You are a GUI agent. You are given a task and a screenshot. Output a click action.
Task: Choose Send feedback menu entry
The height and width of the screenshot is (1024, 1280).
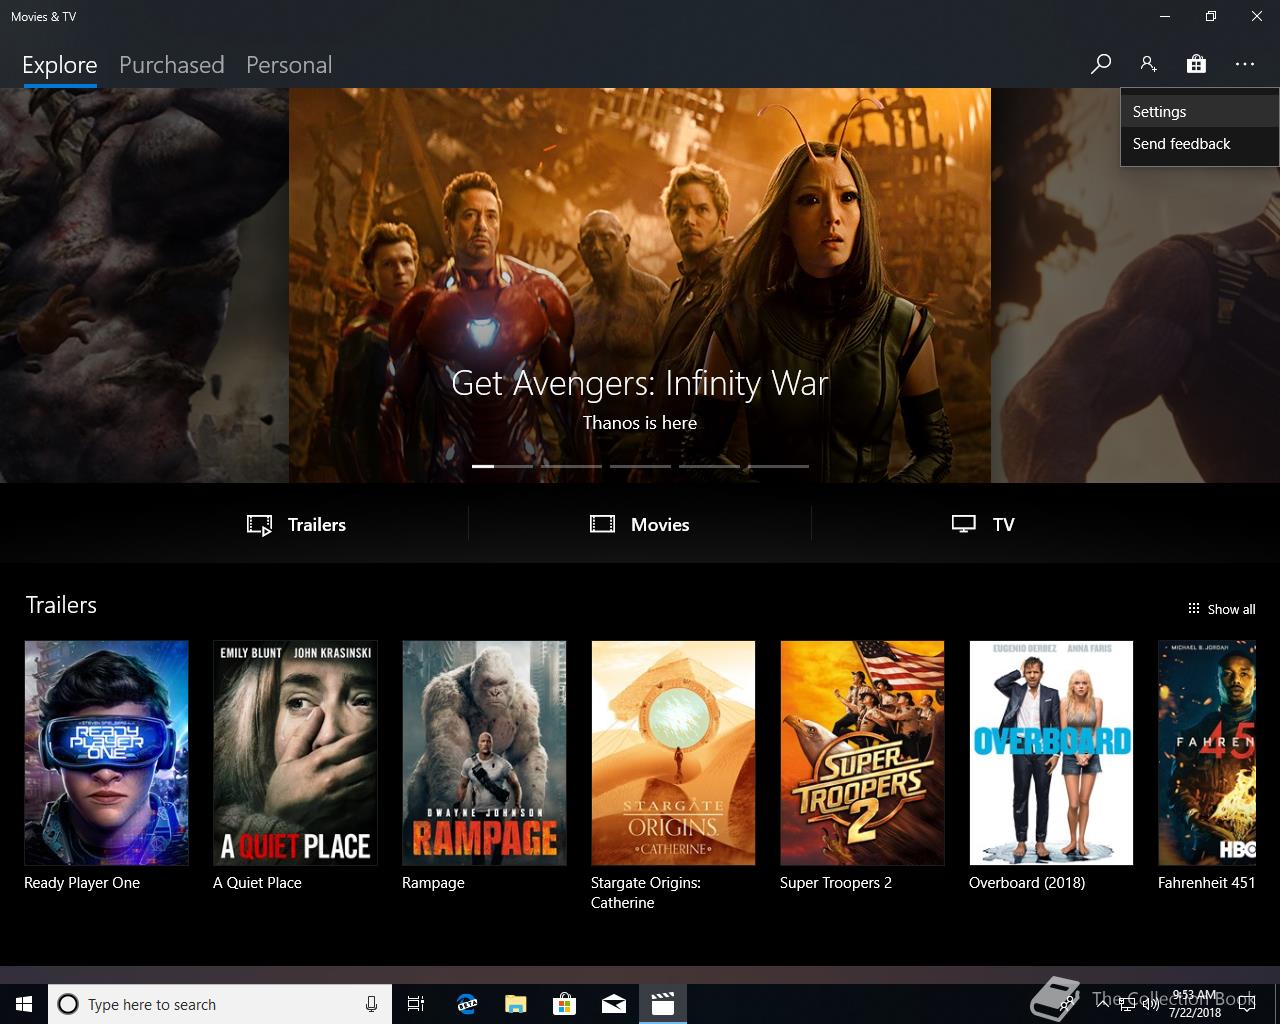click(x=1200, y=144)
